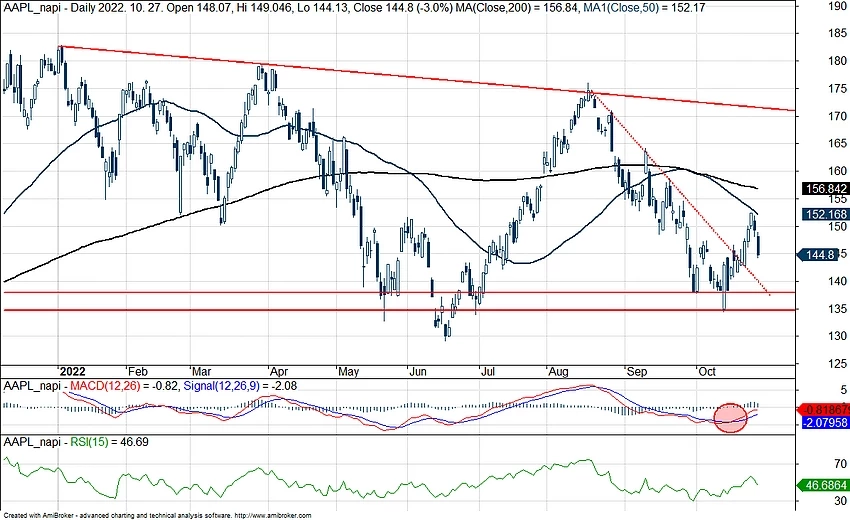The width and height of the screenshot is (850, 520).
Task: Click the 180 price axis label
Action: coord(838,61)
